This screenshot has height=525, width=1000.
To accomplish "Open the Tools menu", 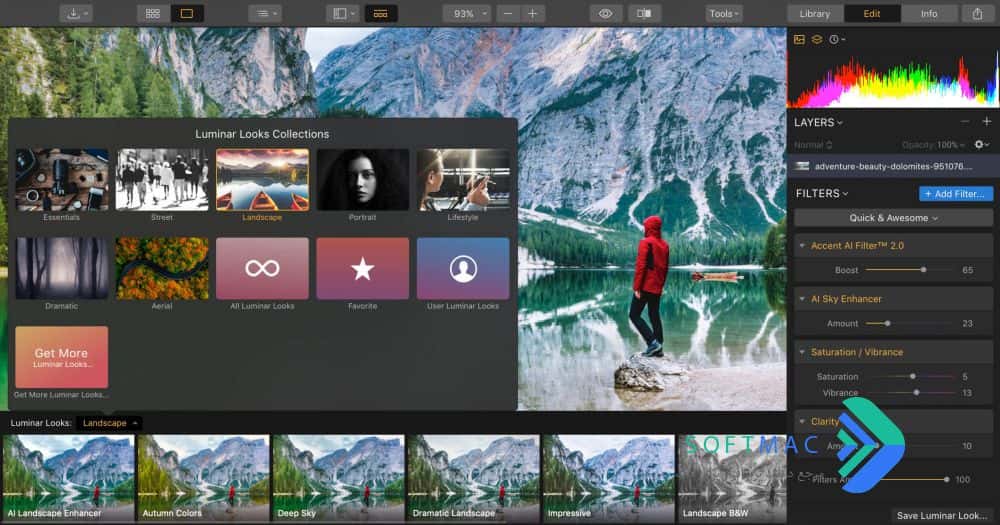I will (724, 13).
